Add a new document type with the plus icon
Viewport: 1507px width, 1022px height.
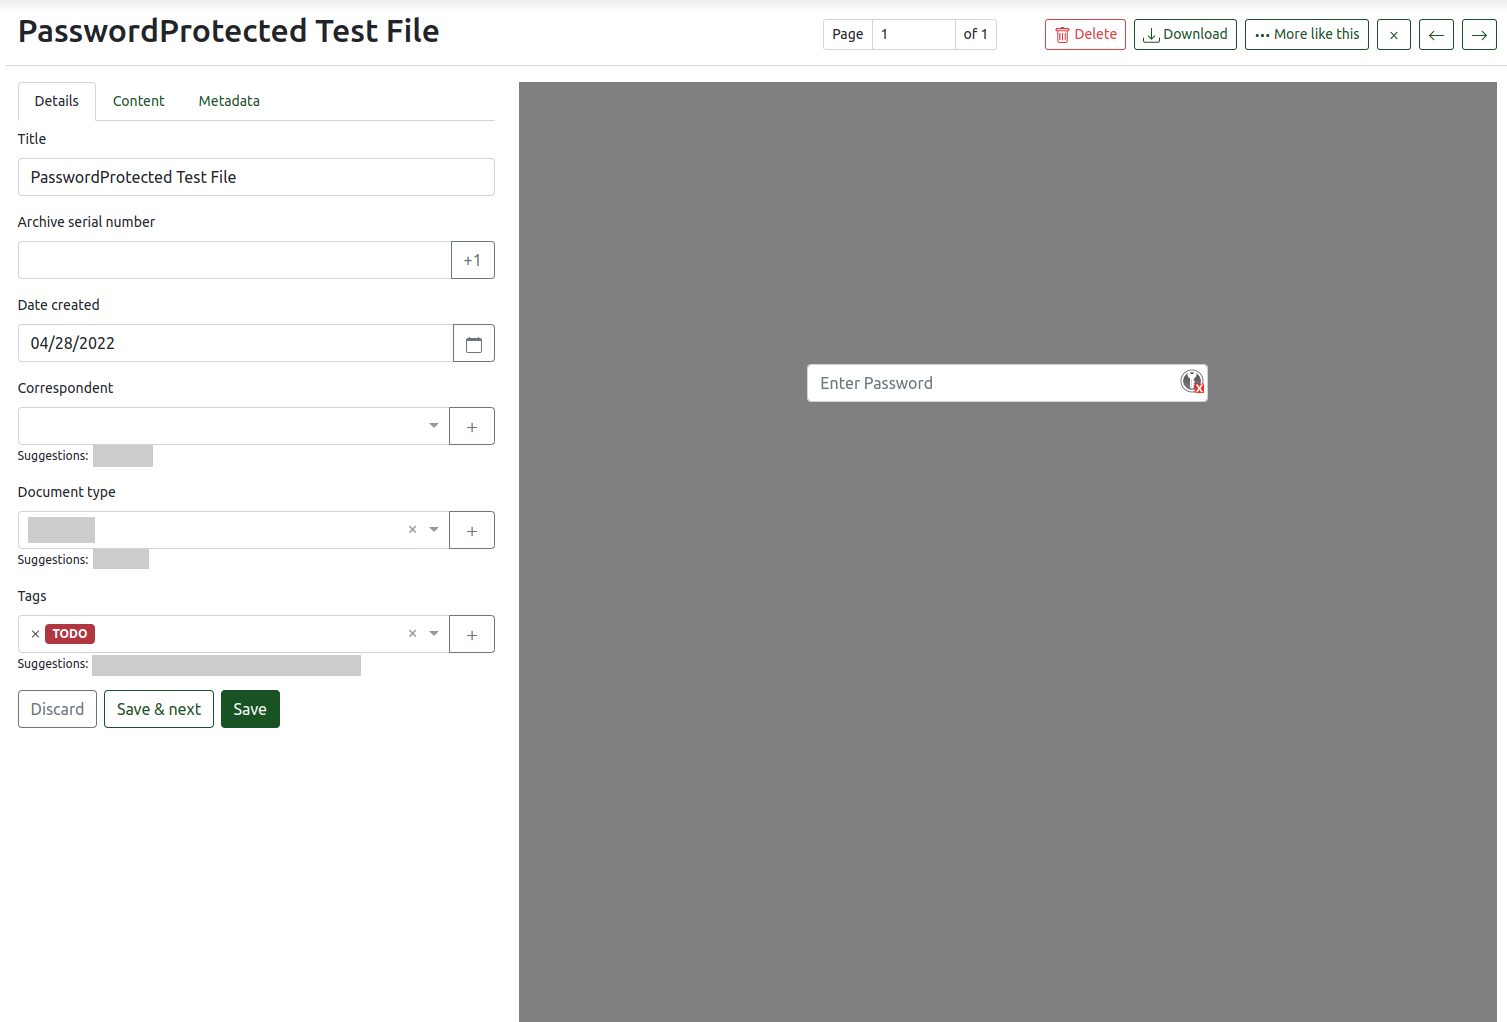[471, 529]
